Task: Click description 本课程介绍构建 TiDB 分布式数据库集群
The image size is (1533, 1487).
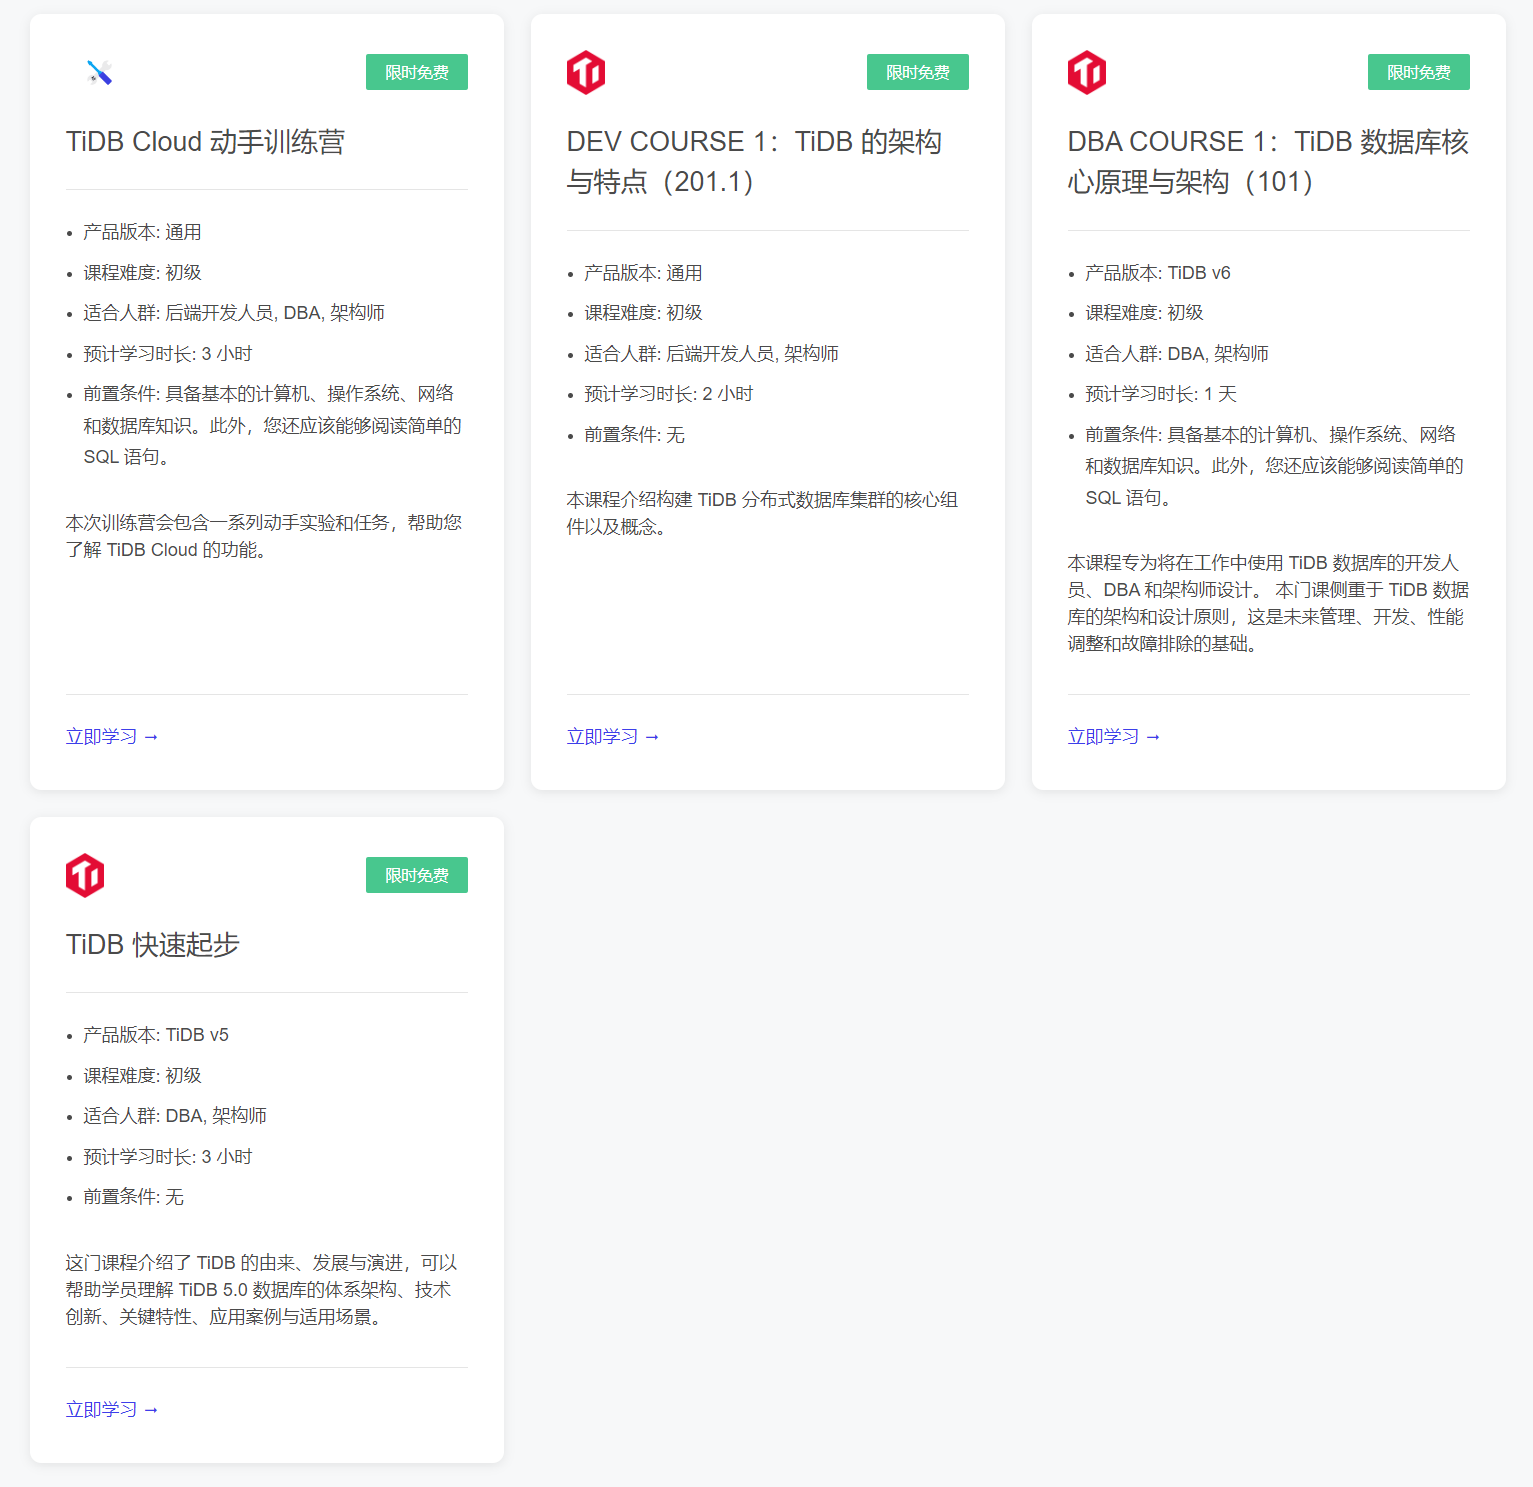Action: pyautogui.click(x=763, y=513)
